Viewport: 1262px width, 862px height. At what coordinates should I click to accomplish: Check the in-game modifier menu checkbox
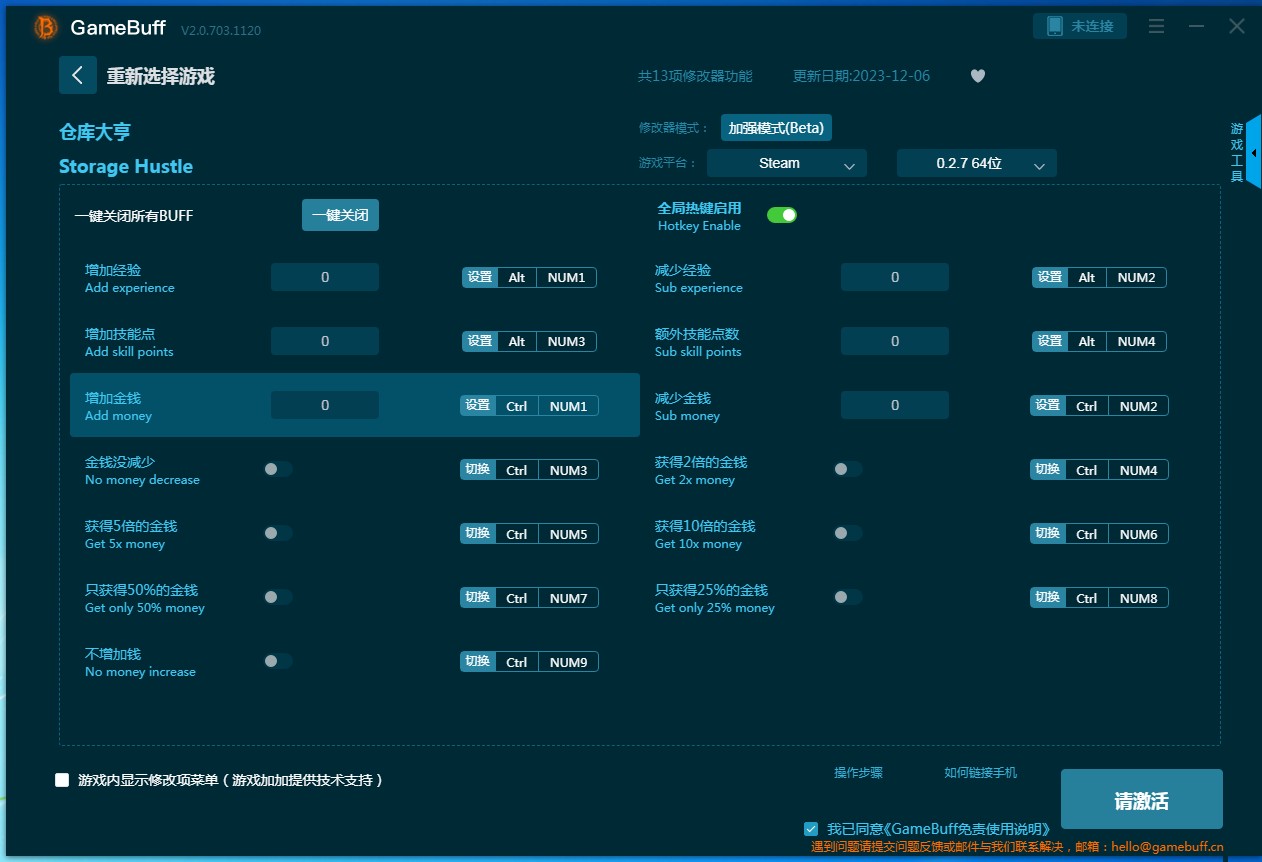click(62, 780)
